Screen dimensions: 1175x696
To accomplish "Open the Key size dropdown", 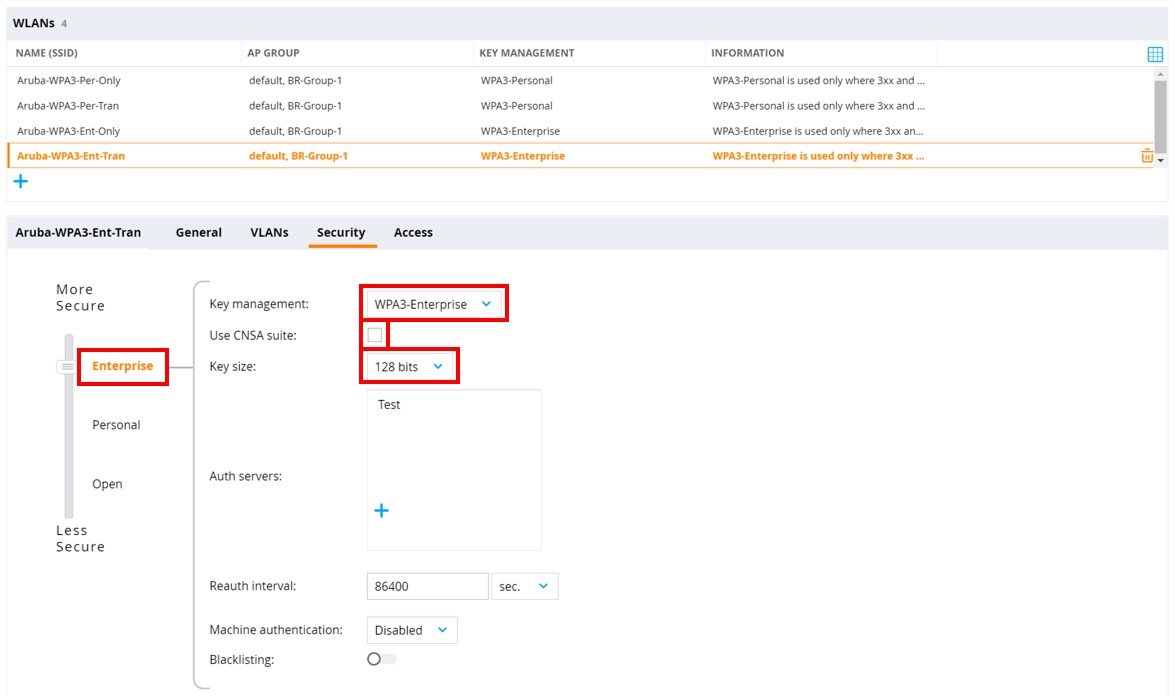I will pos(408,366).
